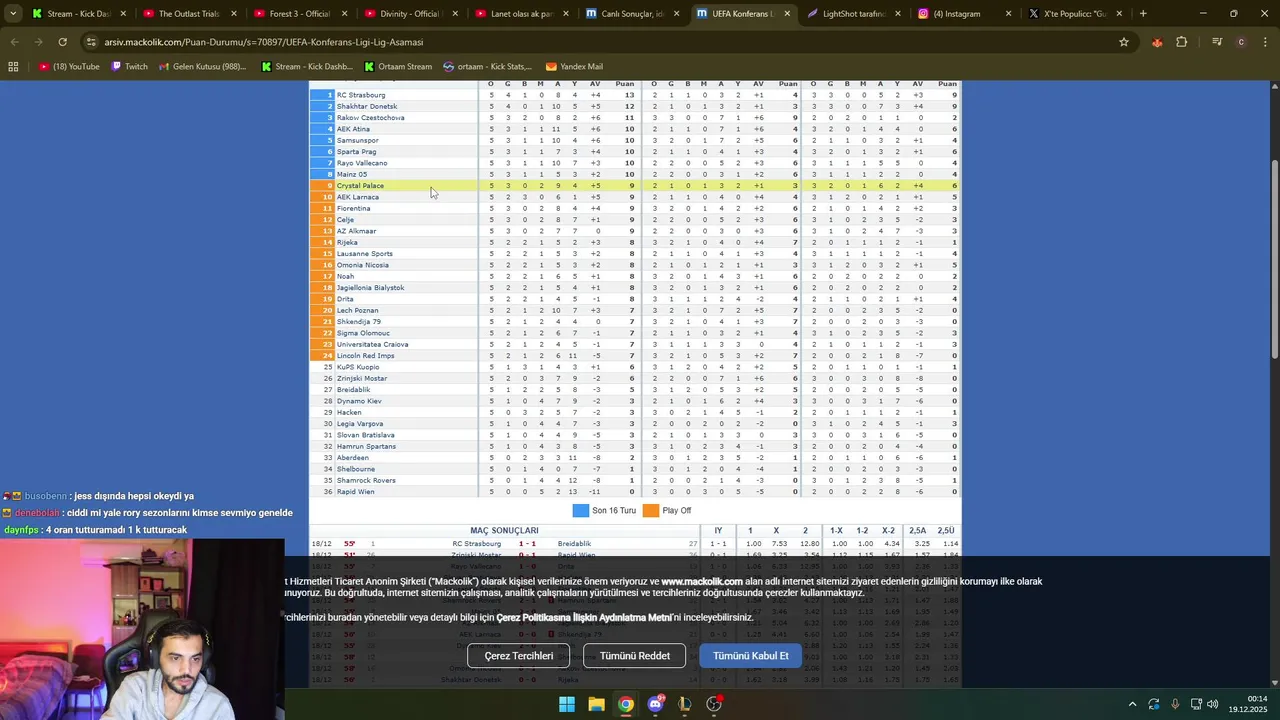Switch to Instagram tab
Image resolution: width=1280 pixels, height=720 pixels.
966,14
